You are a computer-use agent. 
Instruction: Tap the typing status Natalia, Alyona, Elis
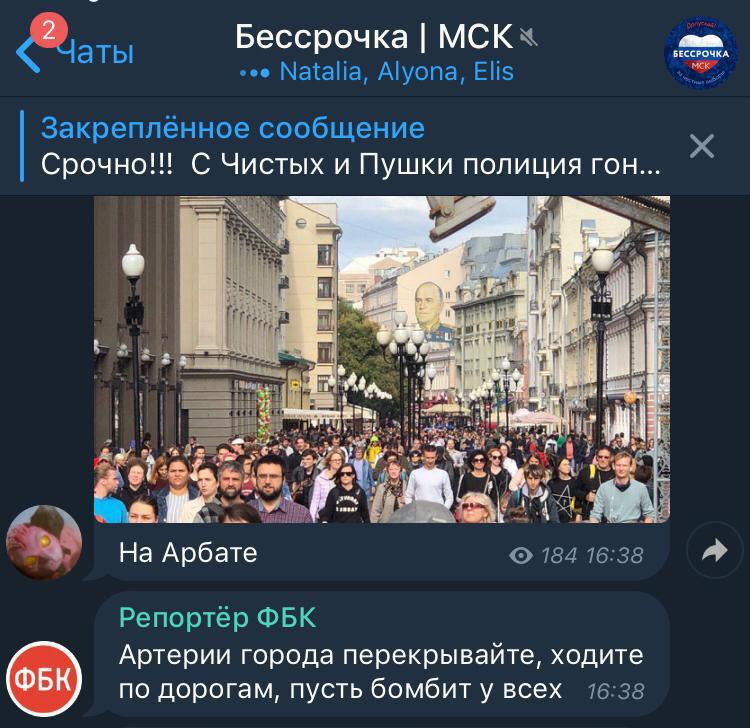coord(397,72)
